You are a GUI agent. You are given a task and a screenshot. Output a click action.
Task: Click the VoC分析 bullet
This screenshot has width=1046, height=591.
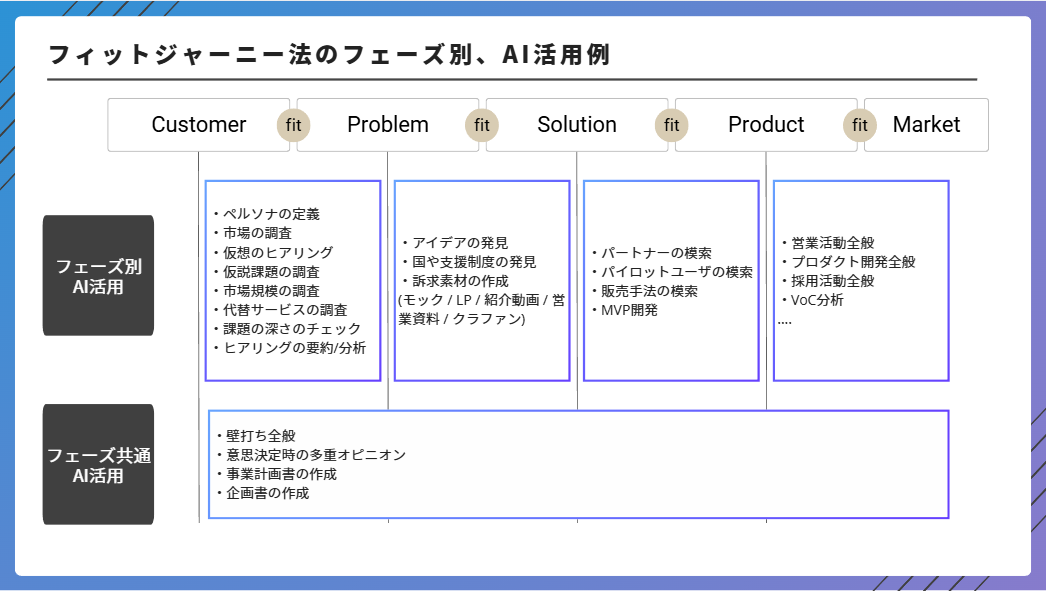coord(813,300)
